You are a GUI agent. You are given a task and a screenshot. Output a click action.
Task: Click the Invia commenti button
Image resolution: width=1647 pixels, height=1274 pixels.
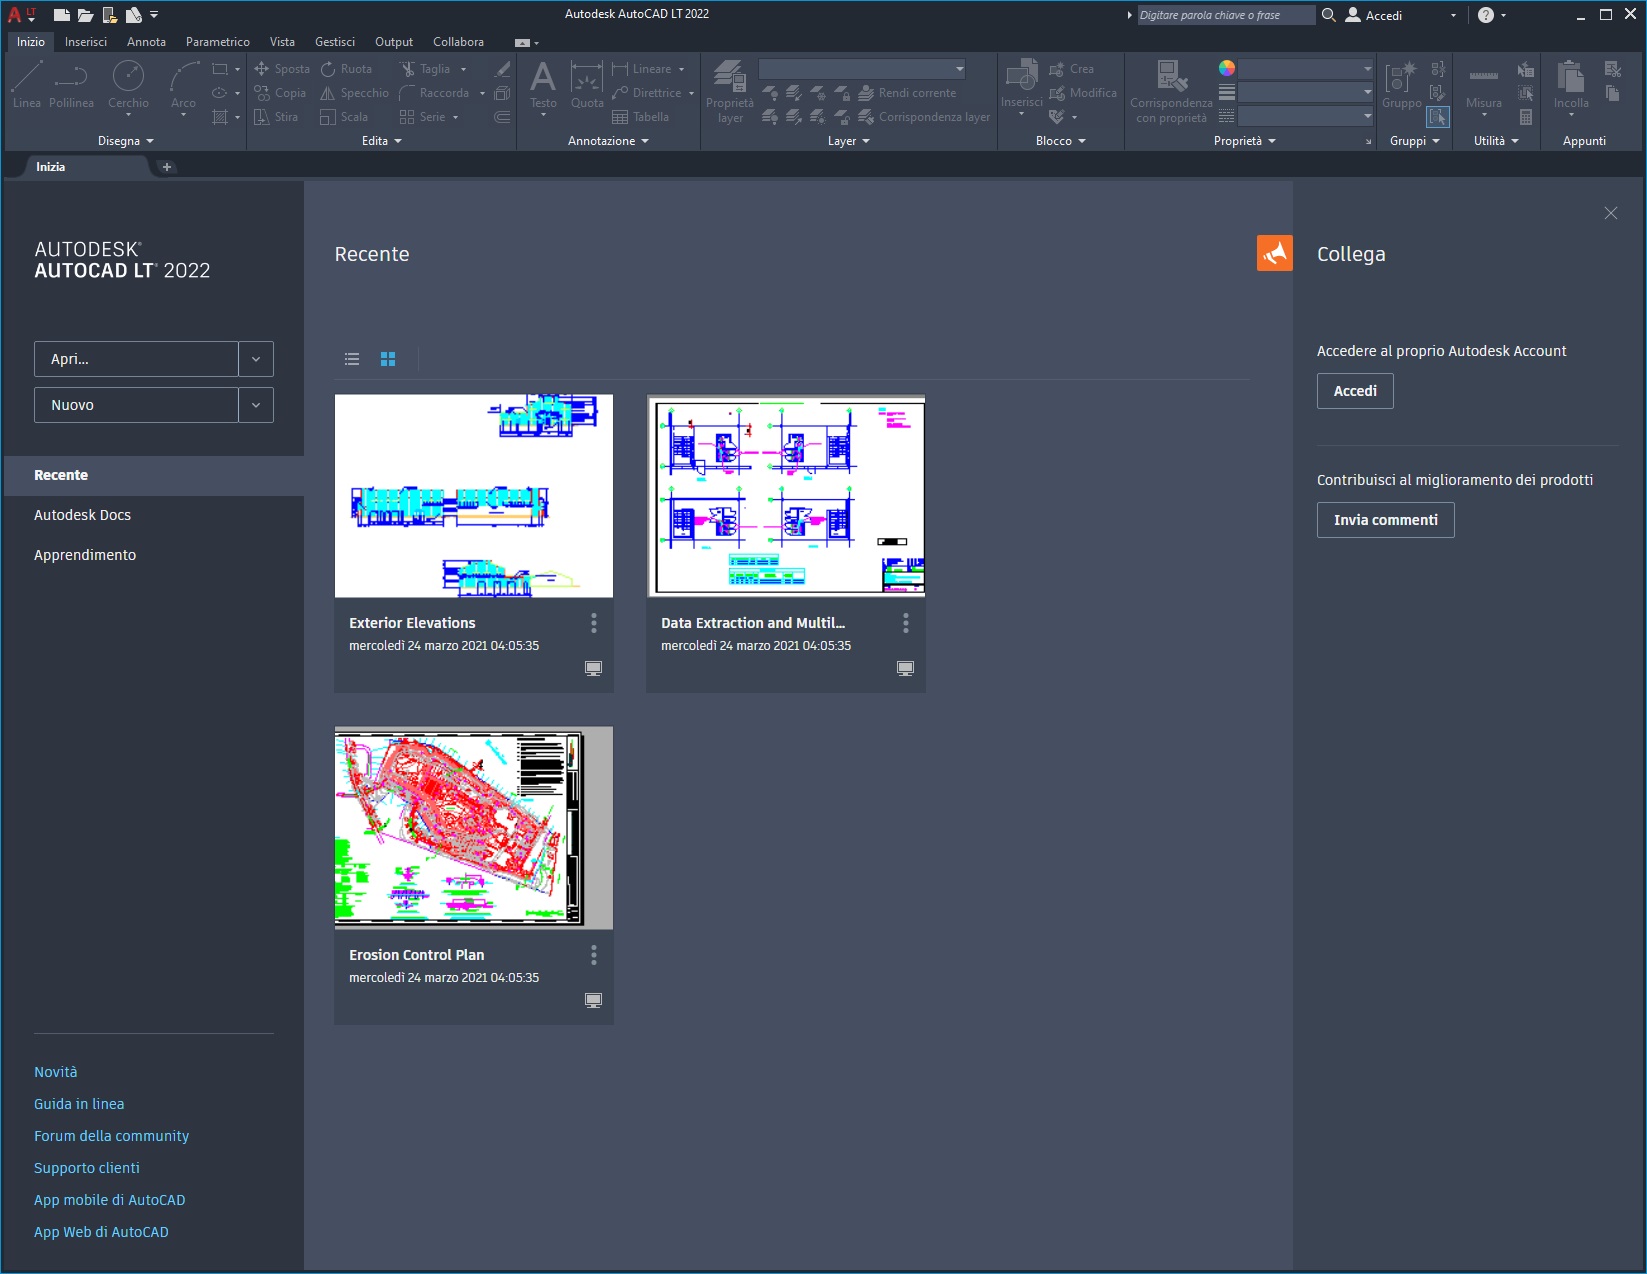point(1385,520)
